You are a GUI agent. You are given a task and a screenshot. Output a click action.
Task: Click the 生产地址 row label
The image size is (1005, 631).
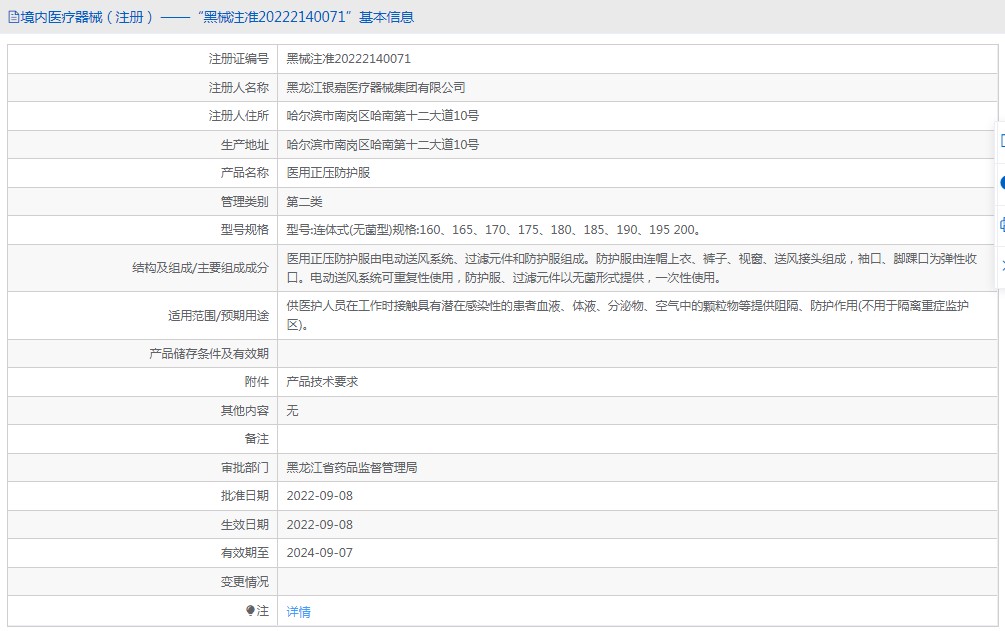245,145
